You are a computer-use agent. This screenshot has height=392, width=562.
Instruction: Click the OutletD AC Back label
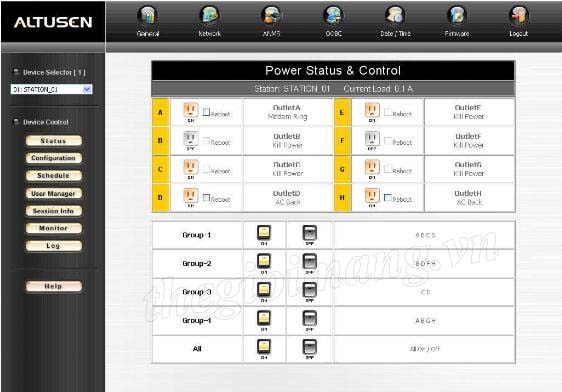click(x=287, y=198)
